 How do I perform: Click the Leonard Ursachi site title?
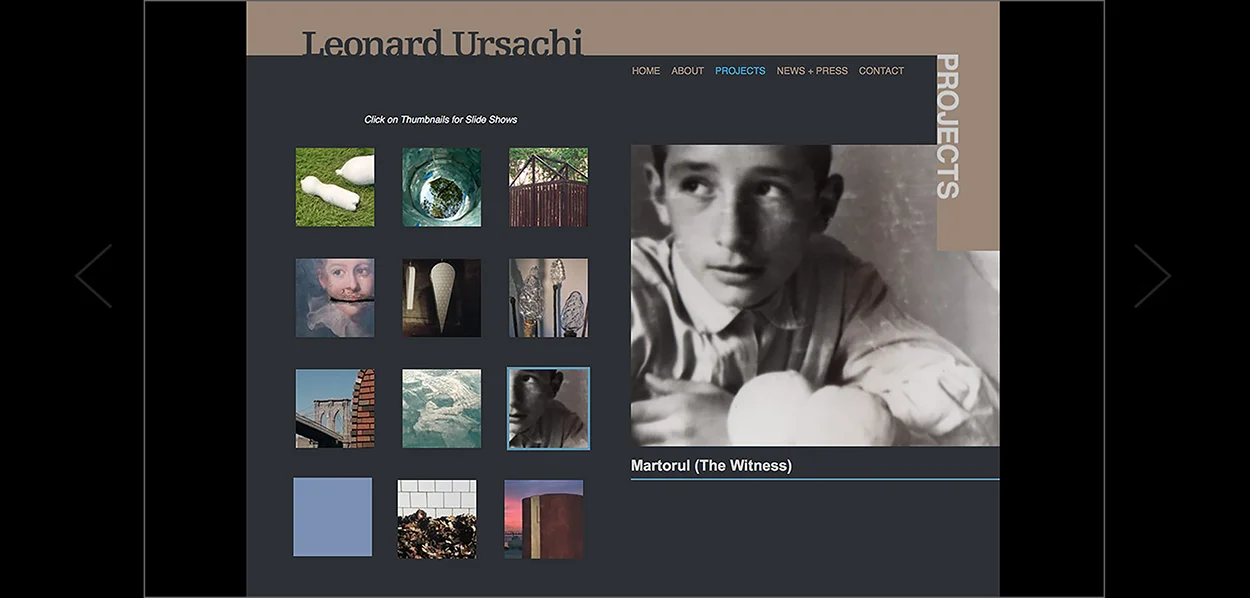pyautogui.click(x=442, y=43)
